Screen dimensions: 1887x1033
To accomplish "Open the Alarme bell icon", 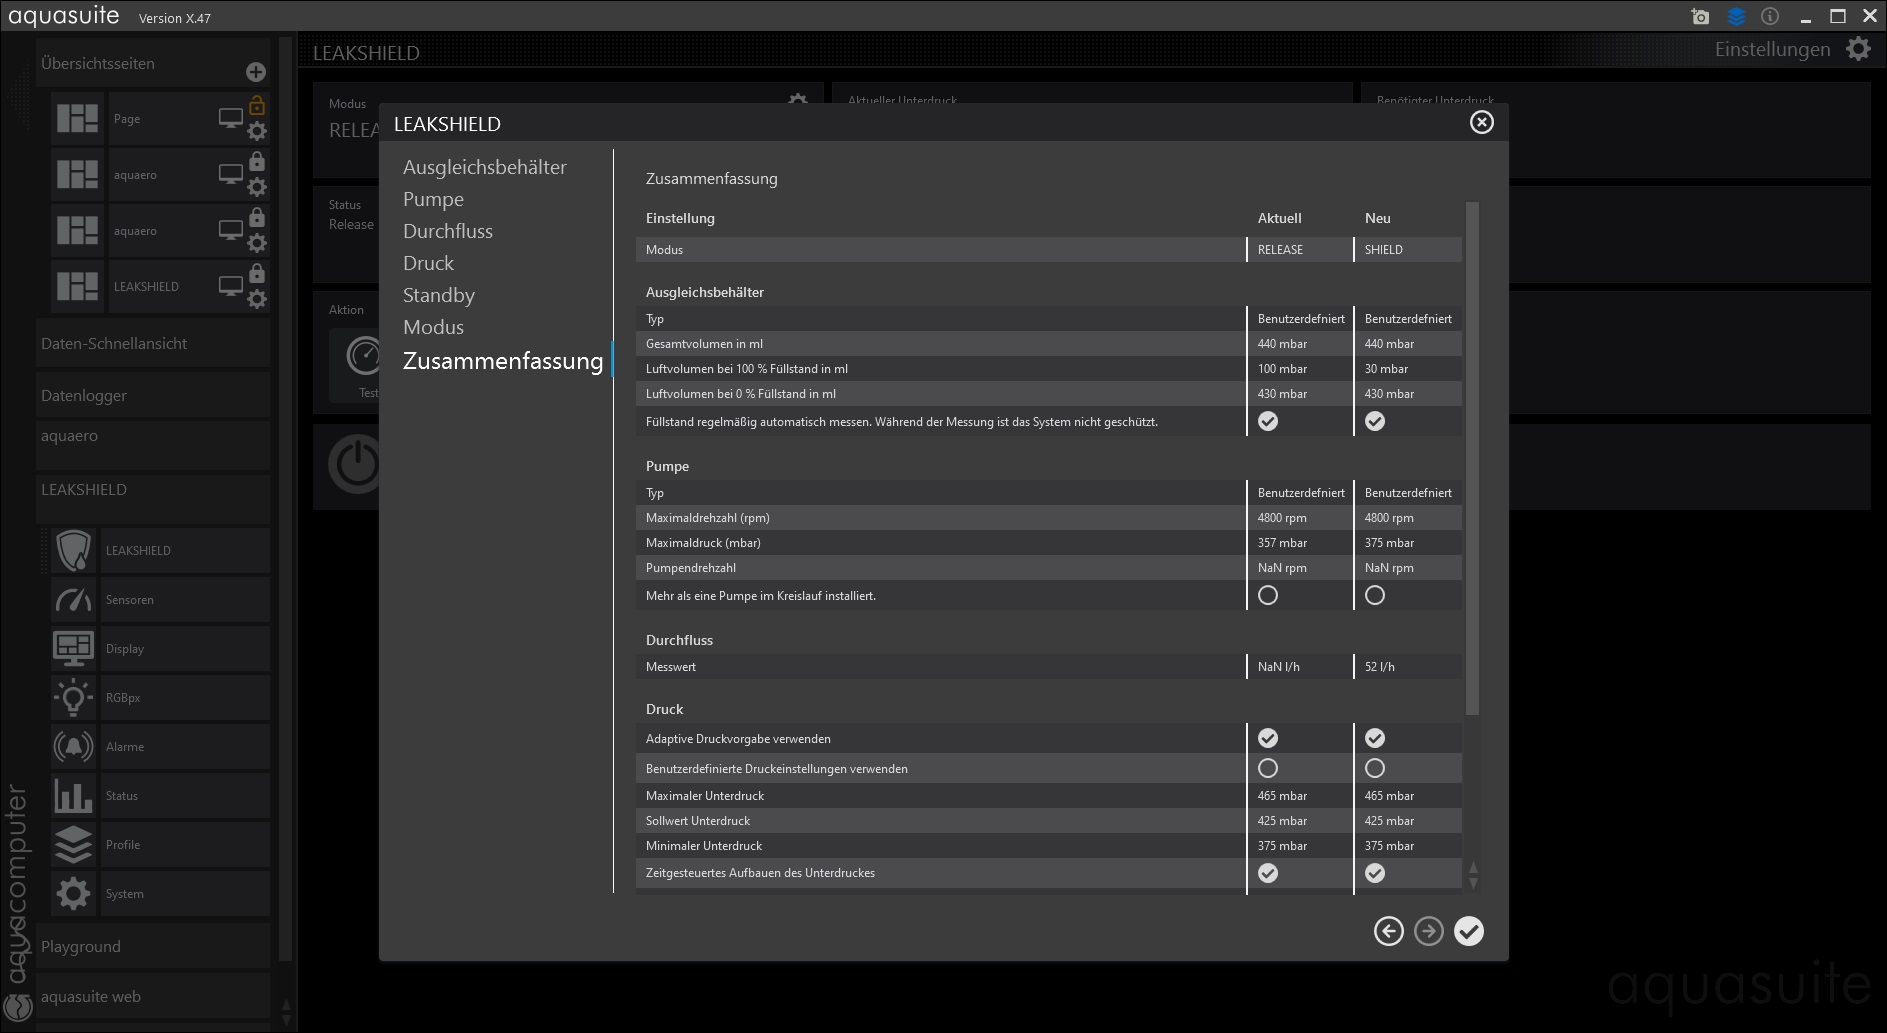I will click(x=73, y=747).
